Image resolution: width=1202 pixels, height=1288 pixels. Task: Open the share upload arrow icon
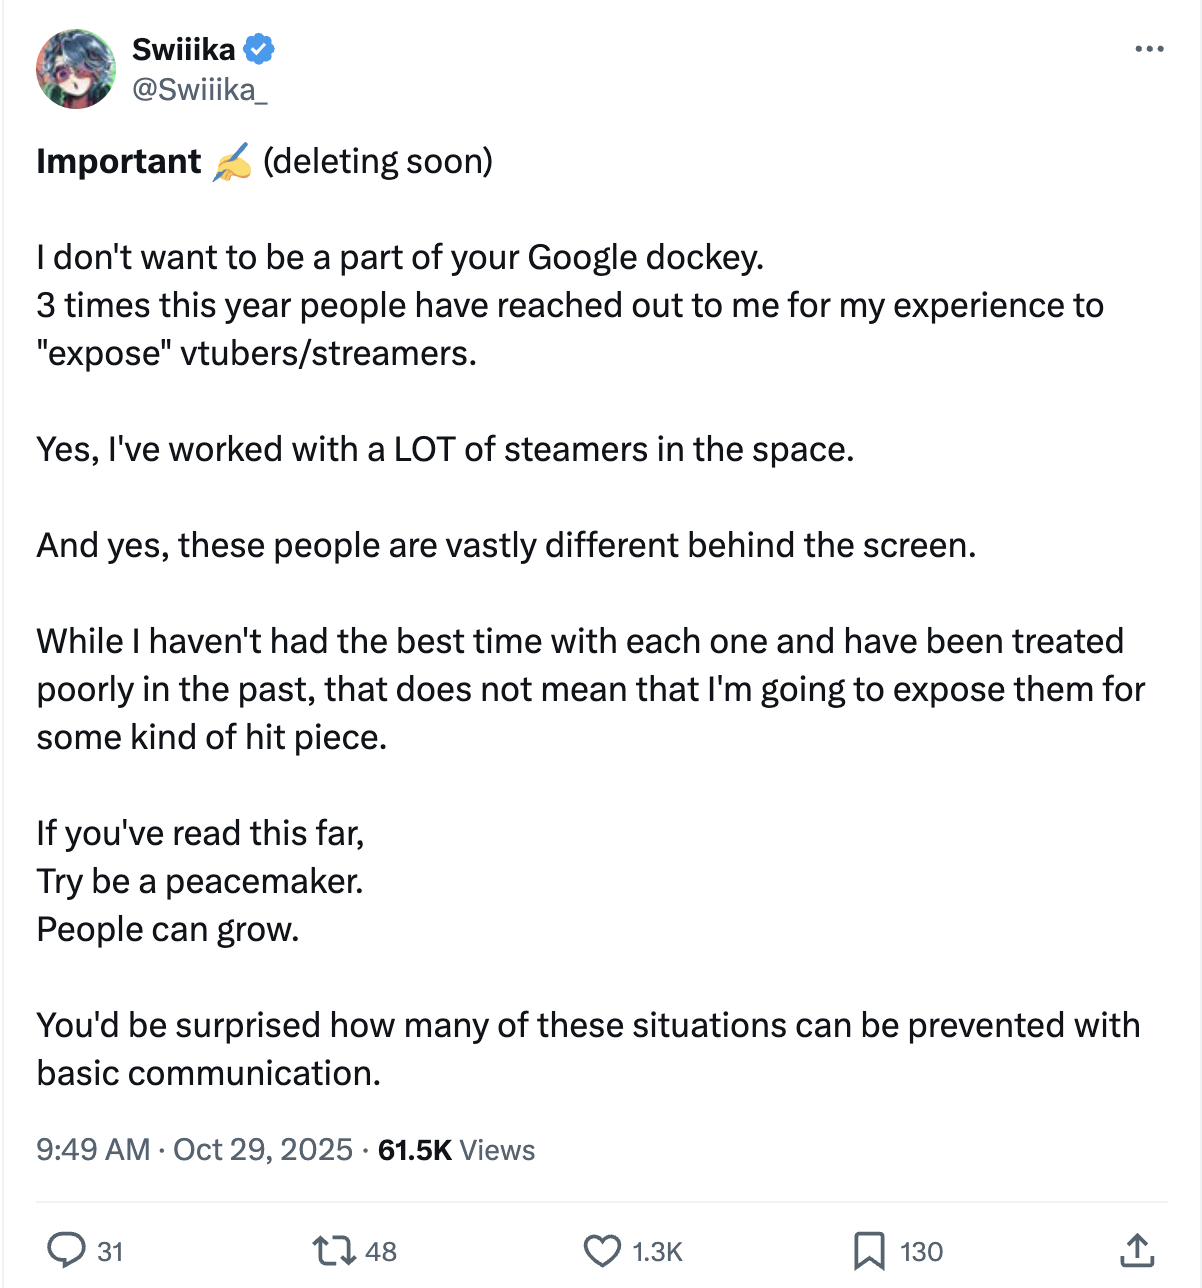[x=1137, y=1250]
